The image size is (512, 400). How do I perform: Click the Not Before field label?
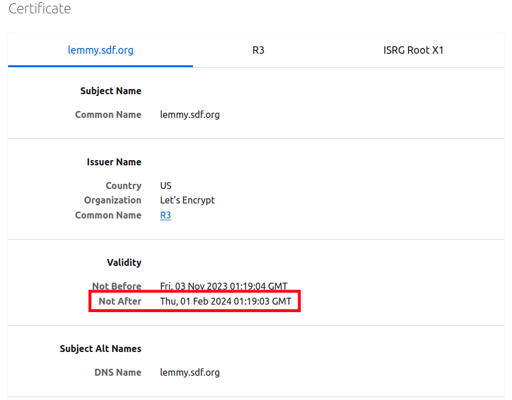[117, 286]
